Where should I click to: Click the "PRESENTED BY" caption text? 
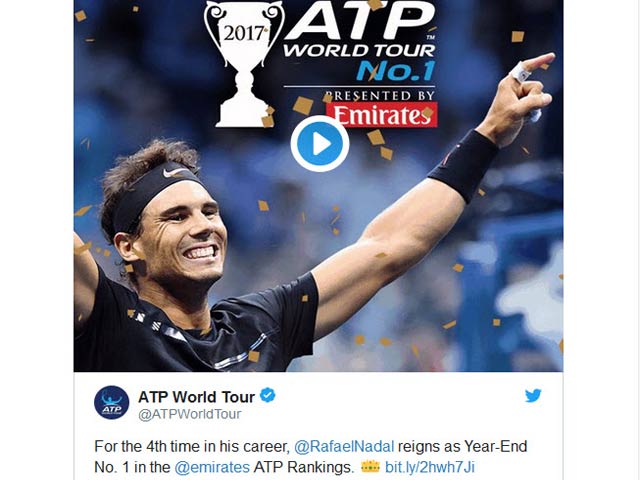pyautogui.click(x=379, y=96)
